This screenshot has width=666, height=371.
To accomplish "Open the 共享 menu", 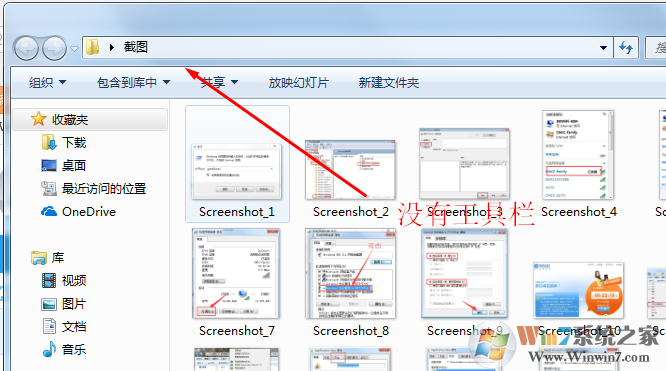I will pos(219,82).
